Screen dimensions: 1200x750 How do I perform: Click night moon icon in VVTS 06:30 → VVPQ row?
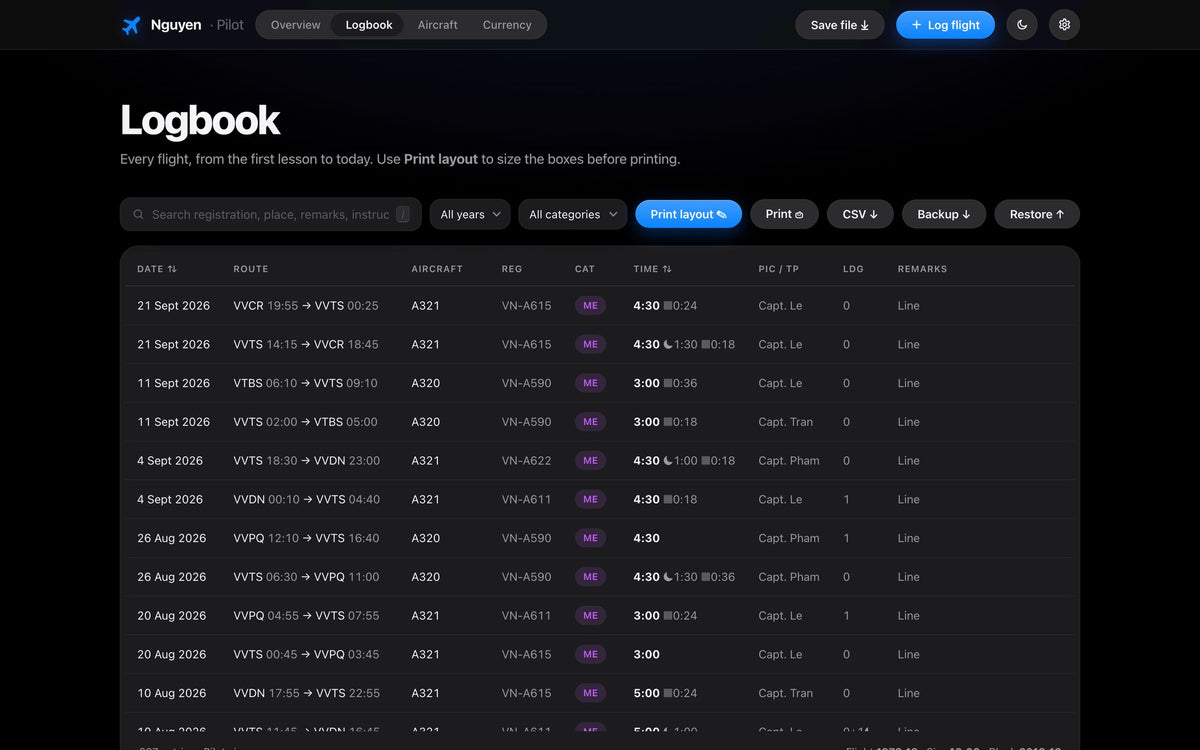pos(668,577)
